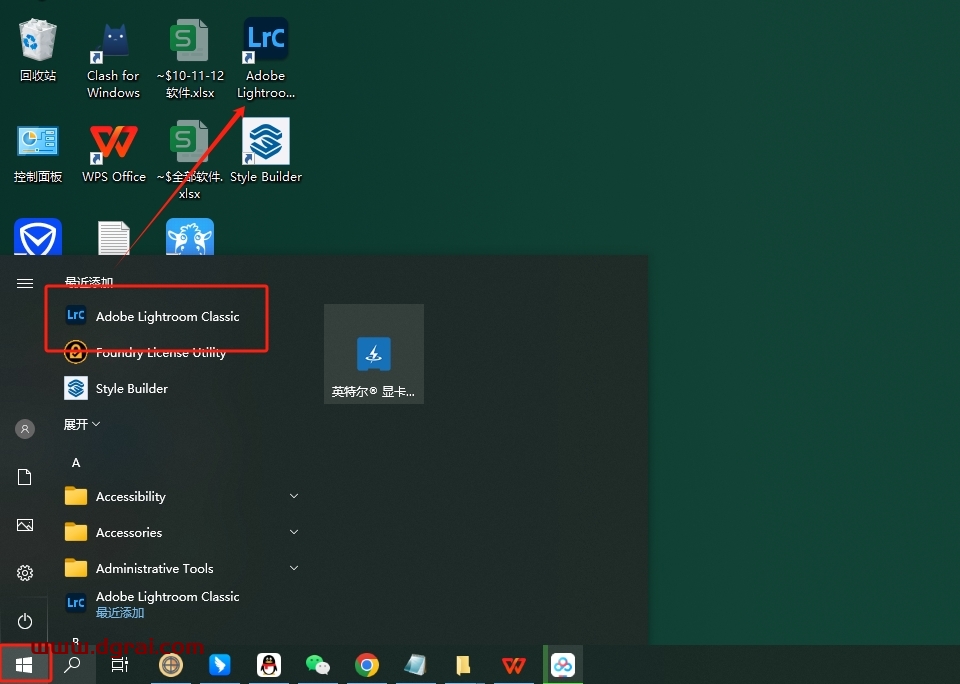Click the letter A section header
Viewport: 960px width, 684px height.
pos(76,463)
